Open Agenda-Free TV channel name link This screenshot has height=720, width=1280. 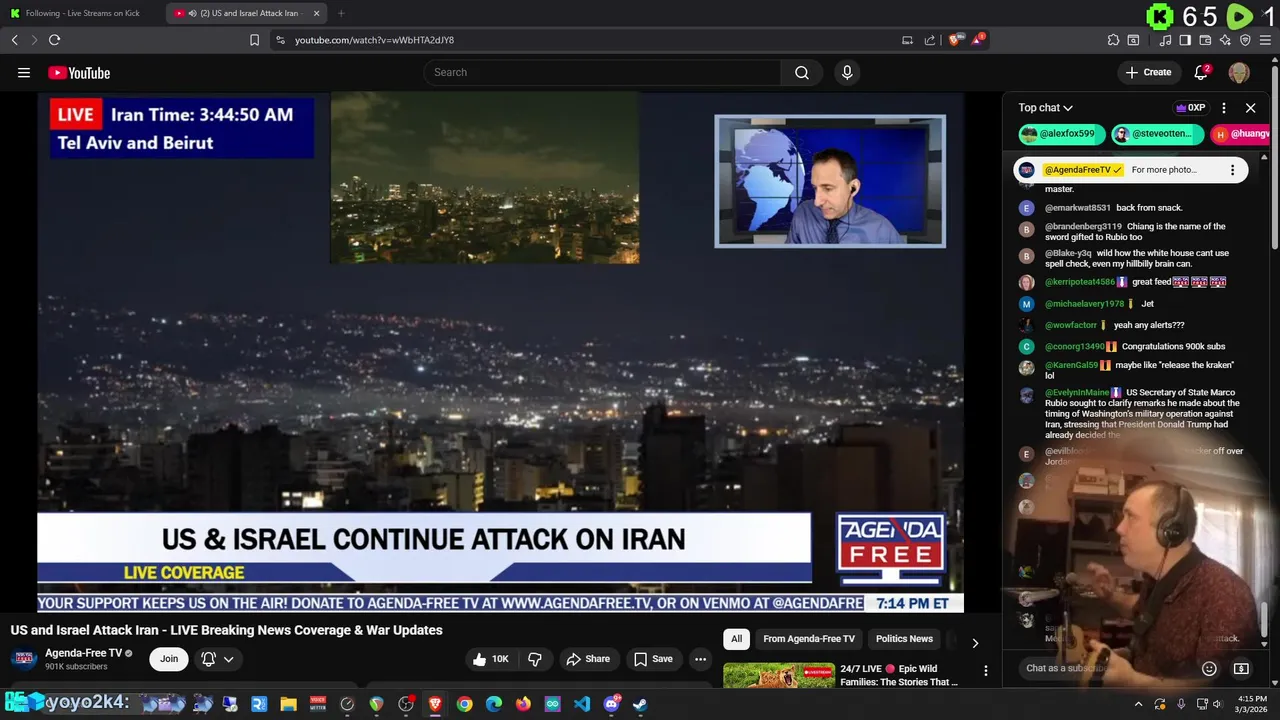(x=83, y=653)
